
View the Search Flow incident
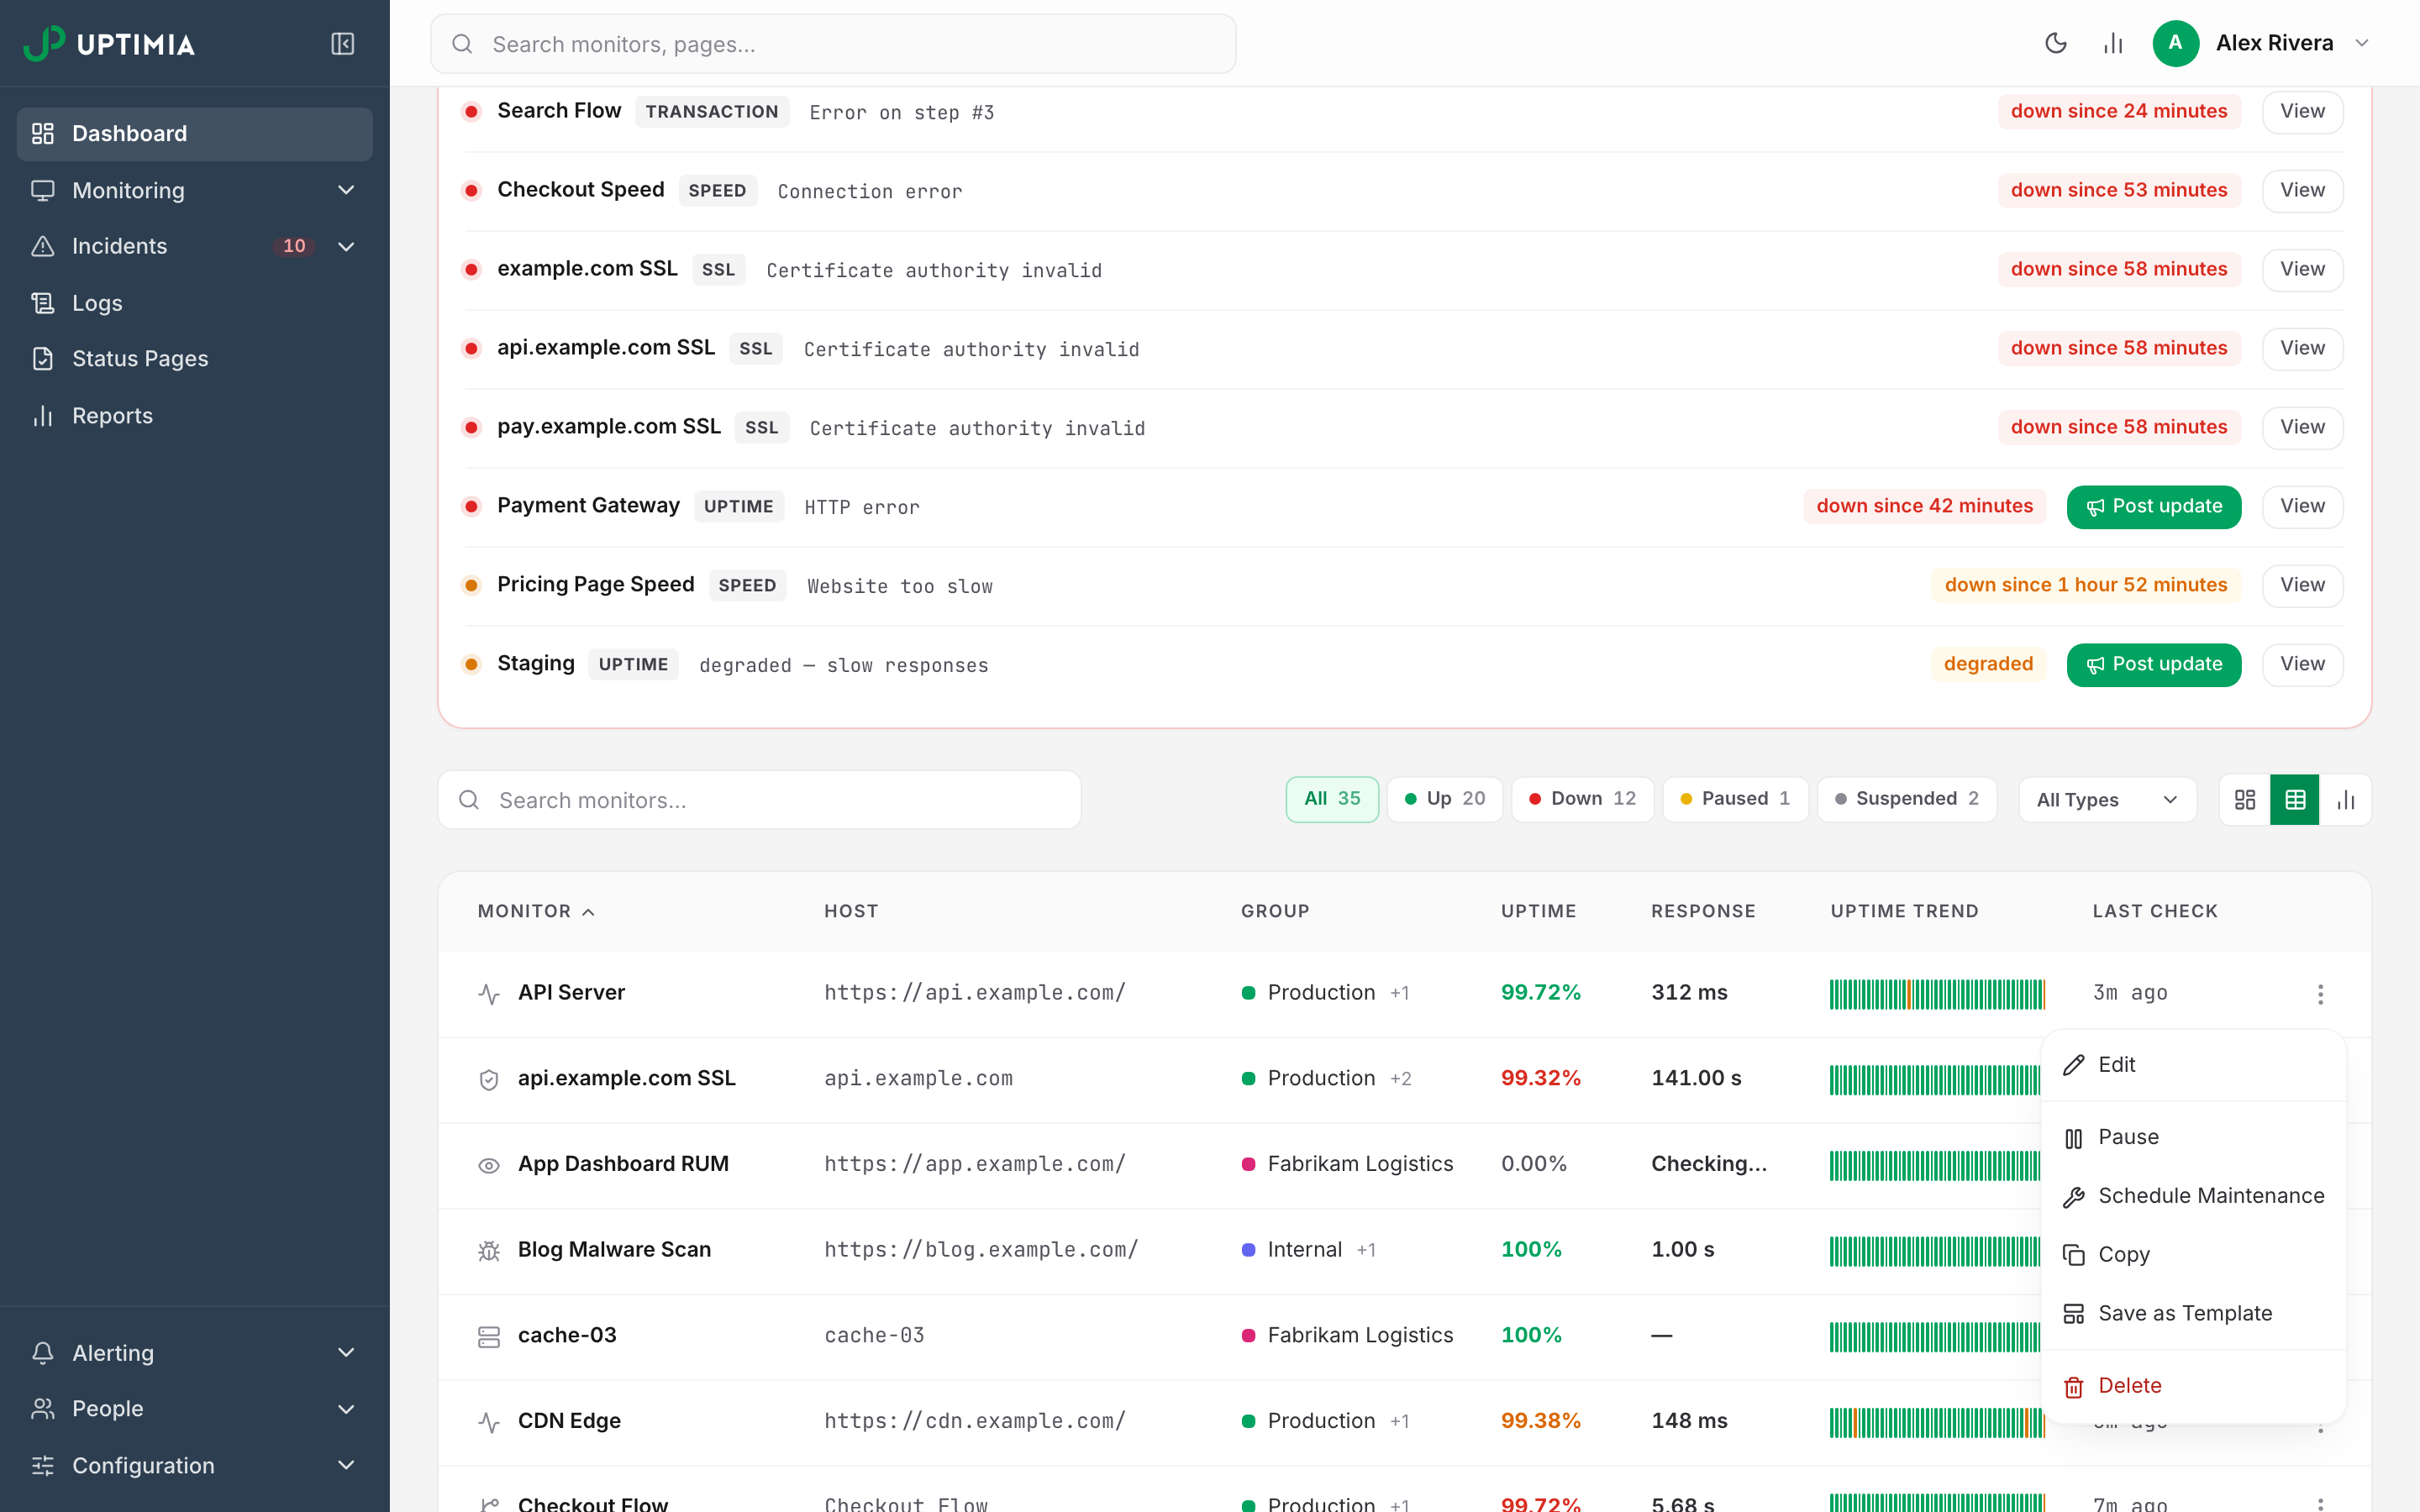(x=2302, y=112)
